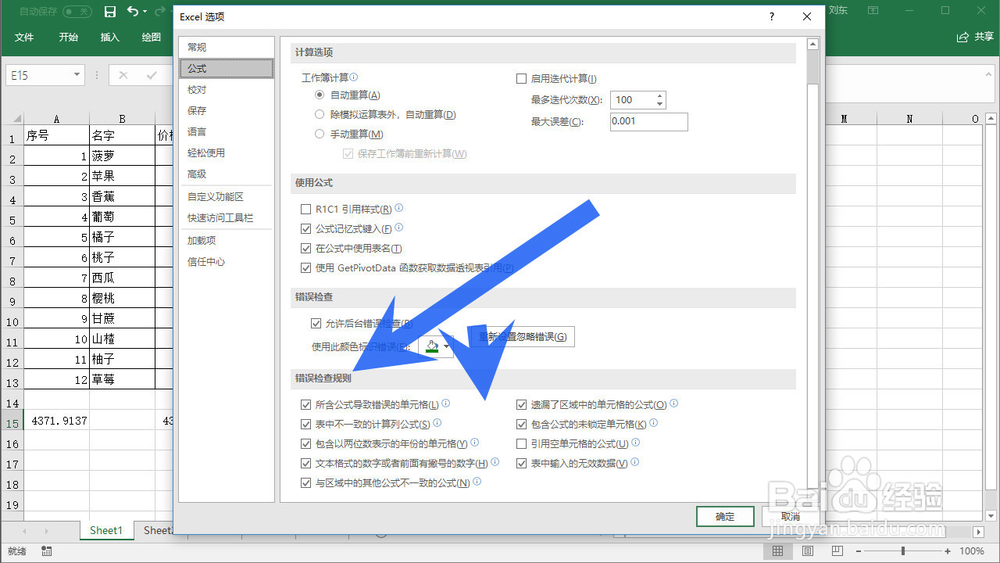Click the Save icon in the Excel title bar

(x=110, y=11)
